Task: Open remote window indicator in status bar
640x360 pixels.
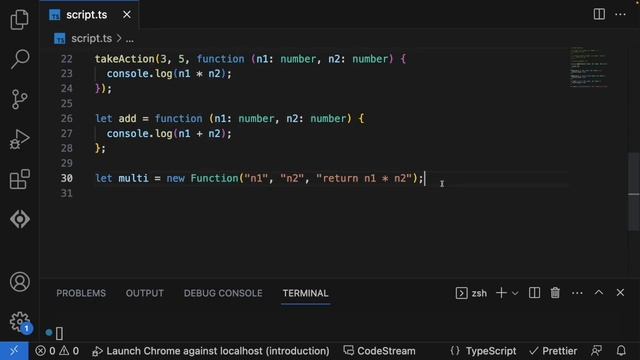Action: [x=14, y=351]
